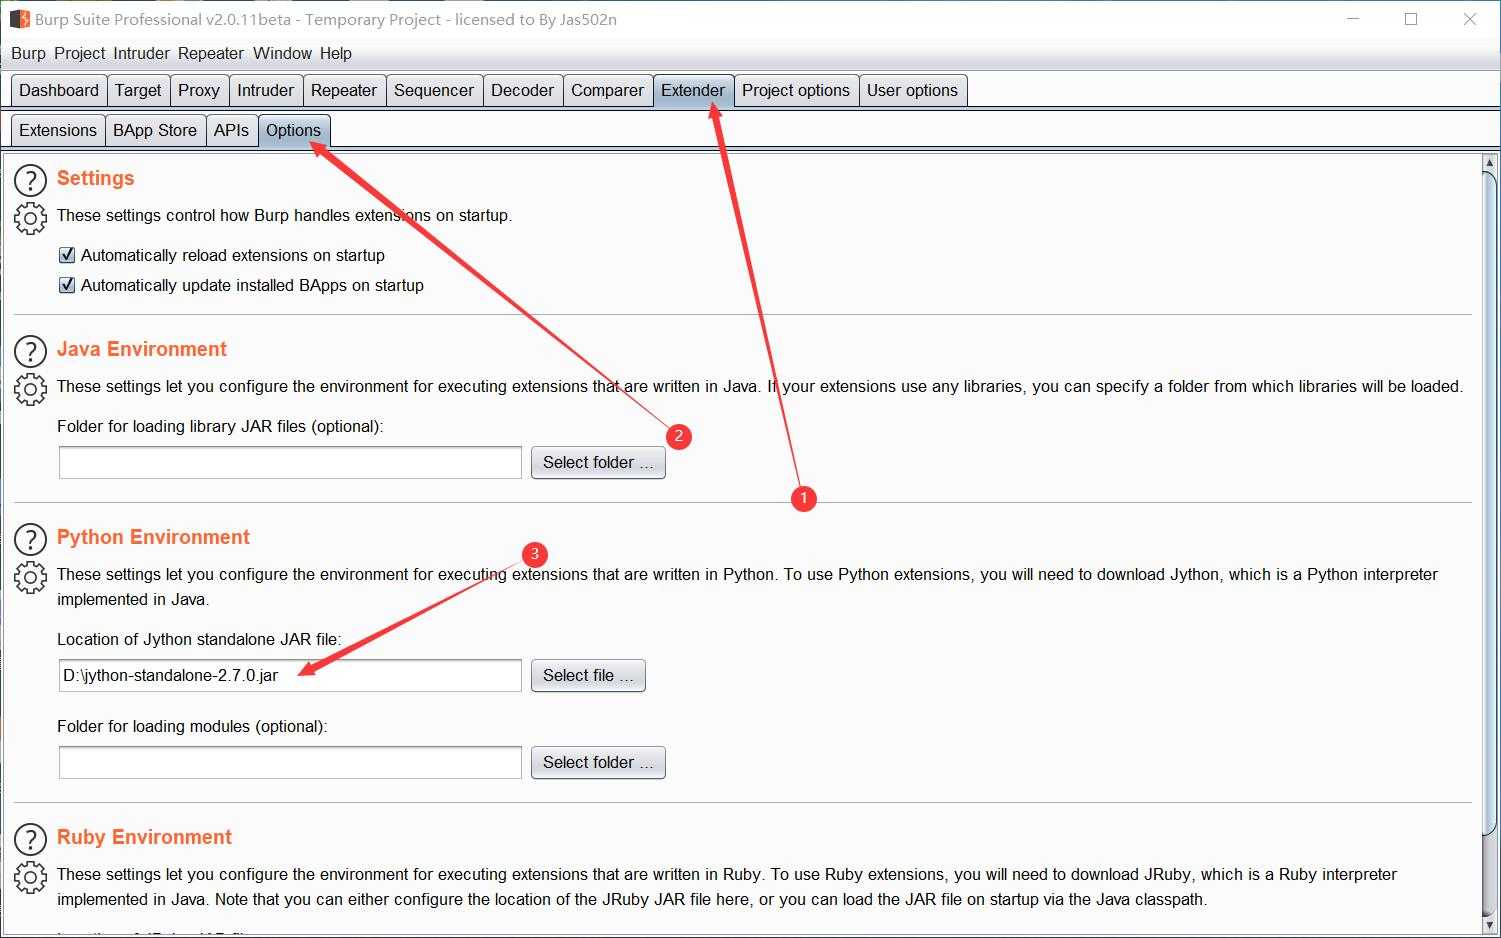
Task: Focus the Java library JAR folder field
Action: 290,462
